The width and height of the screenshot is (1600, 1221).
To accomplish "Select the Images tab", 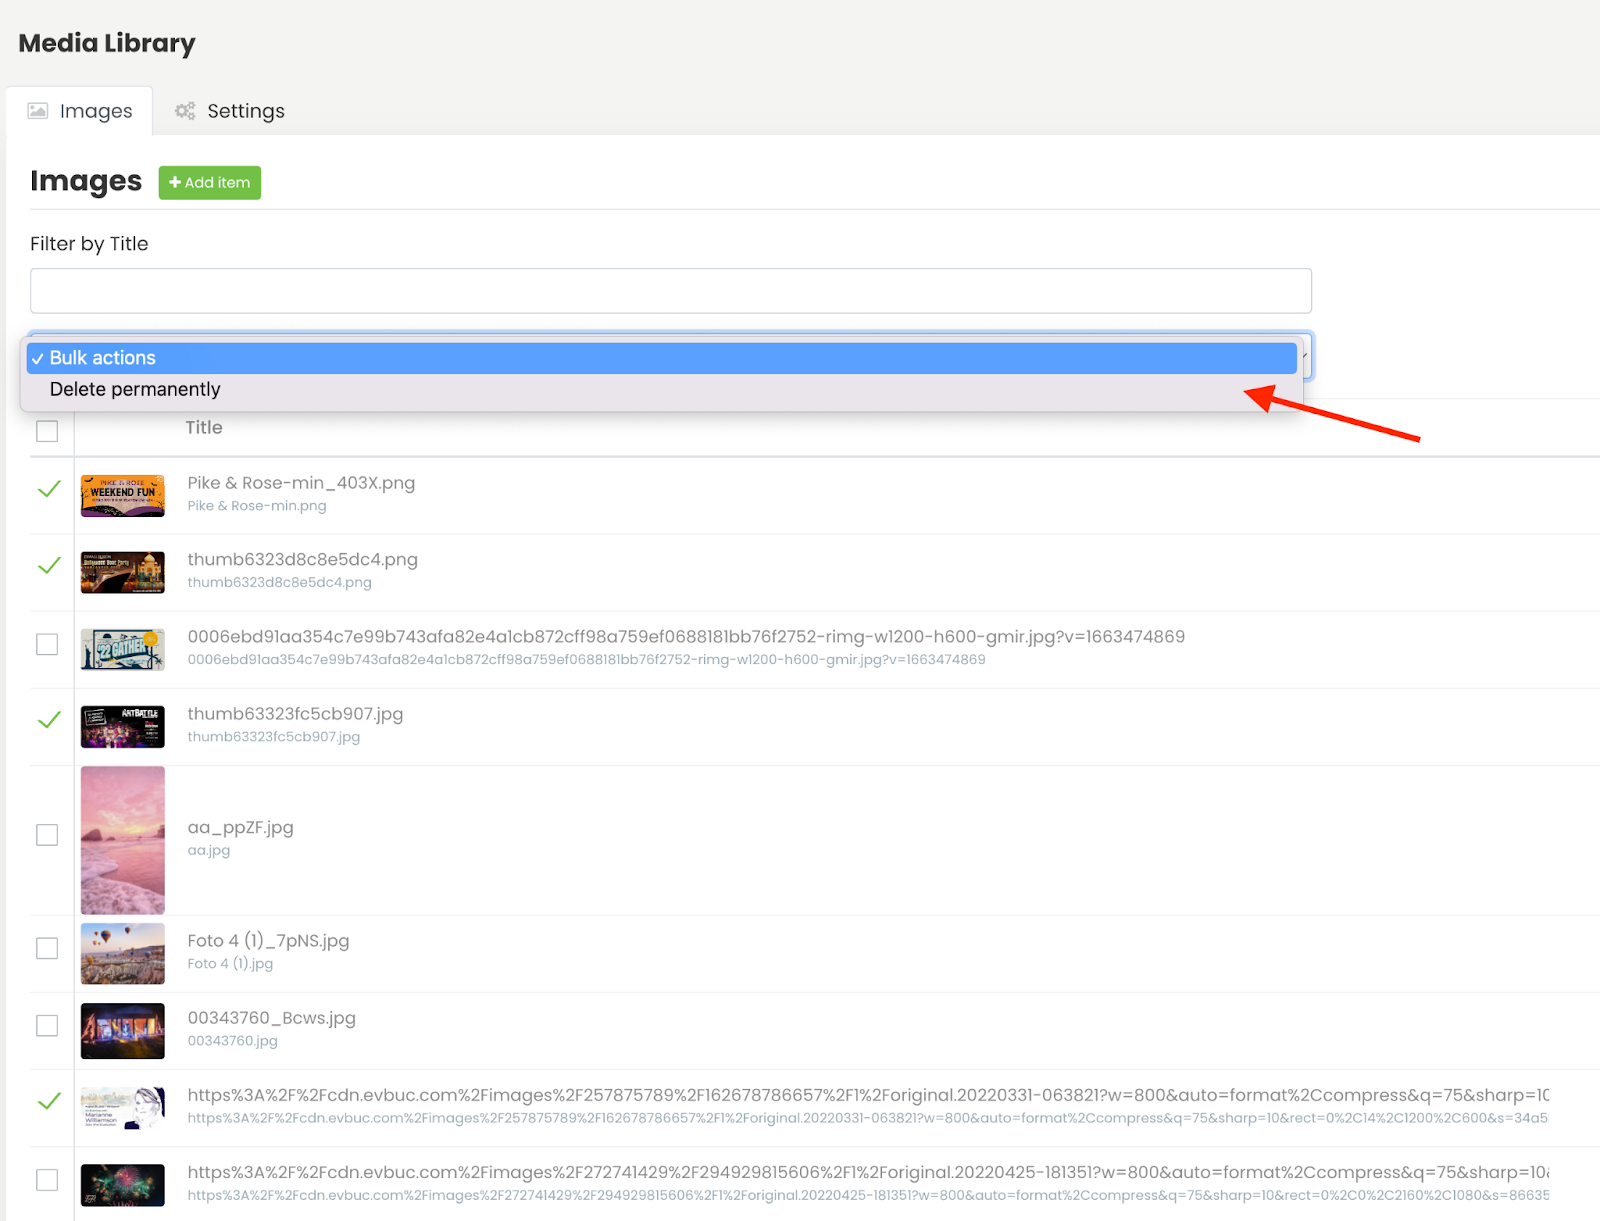I will (x=96, y=110).
